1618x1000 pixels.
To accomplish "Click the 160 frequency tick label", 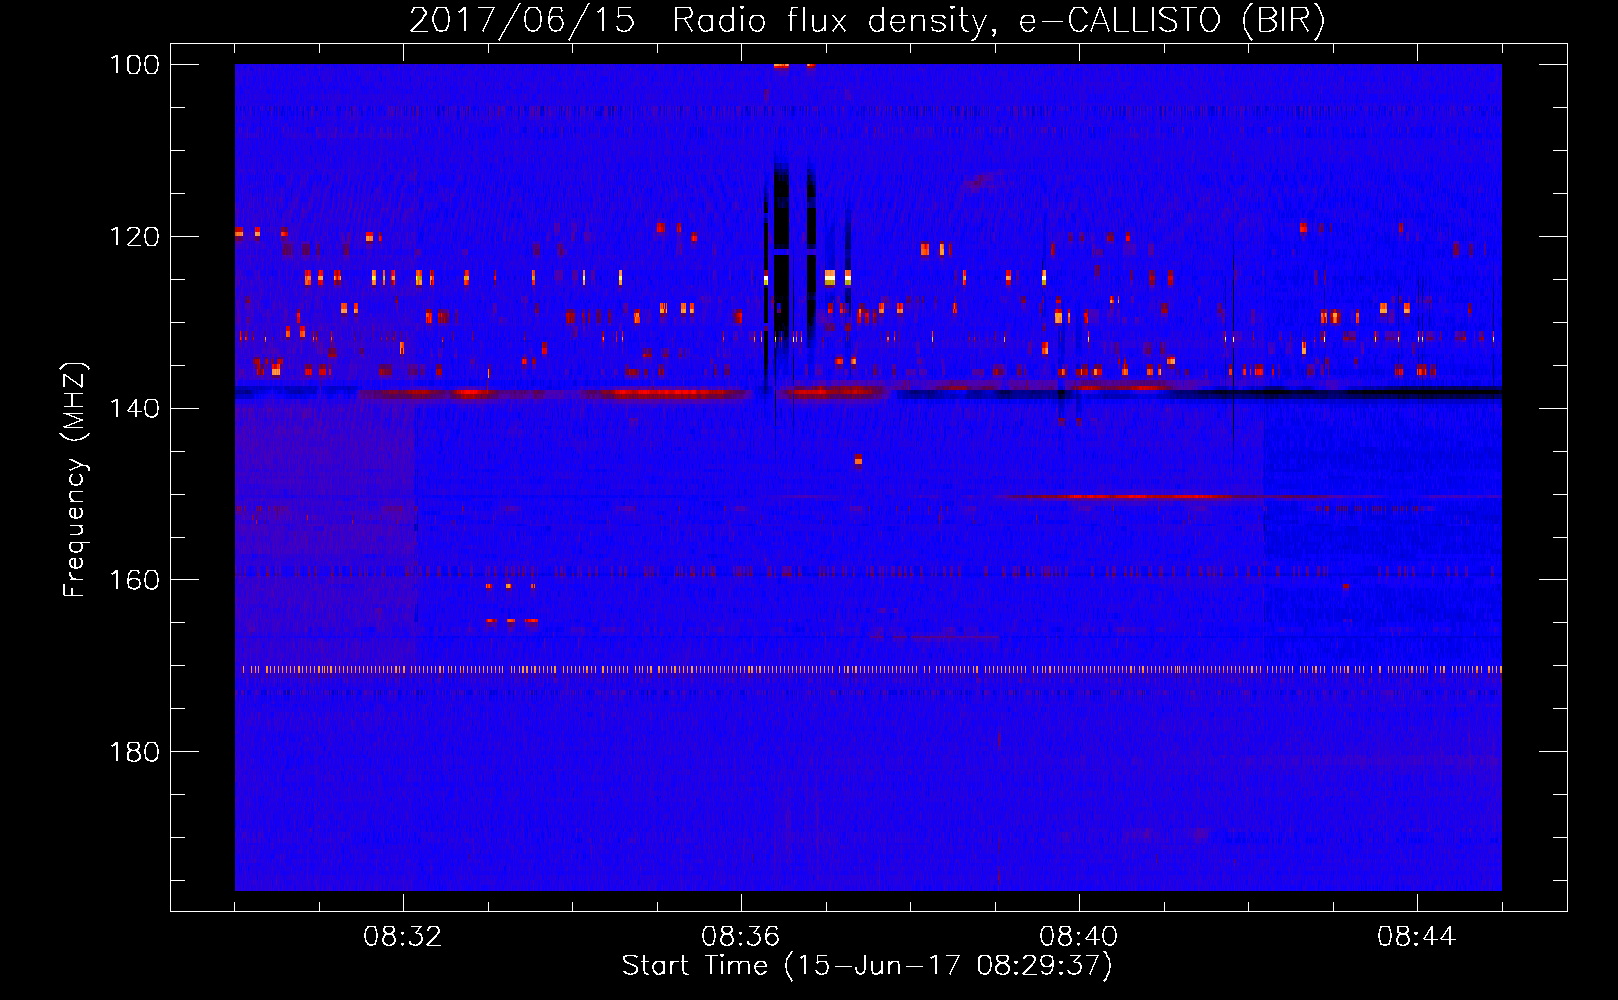I will tap(134, 580).
